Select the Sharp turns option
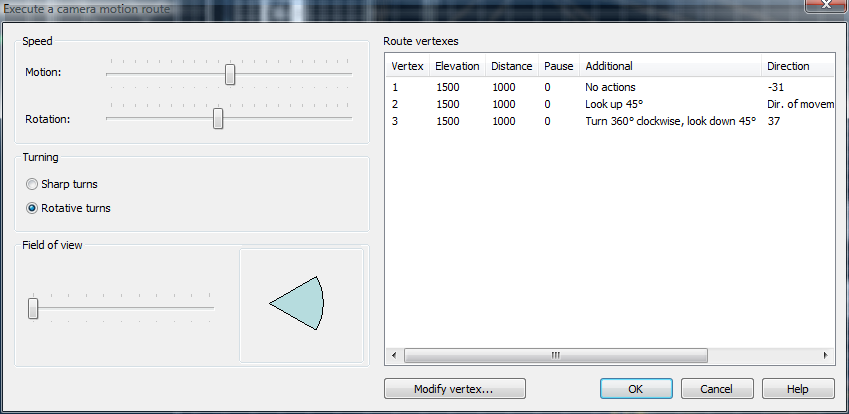The height and width of the screenshot is (414, 849). 33,184
